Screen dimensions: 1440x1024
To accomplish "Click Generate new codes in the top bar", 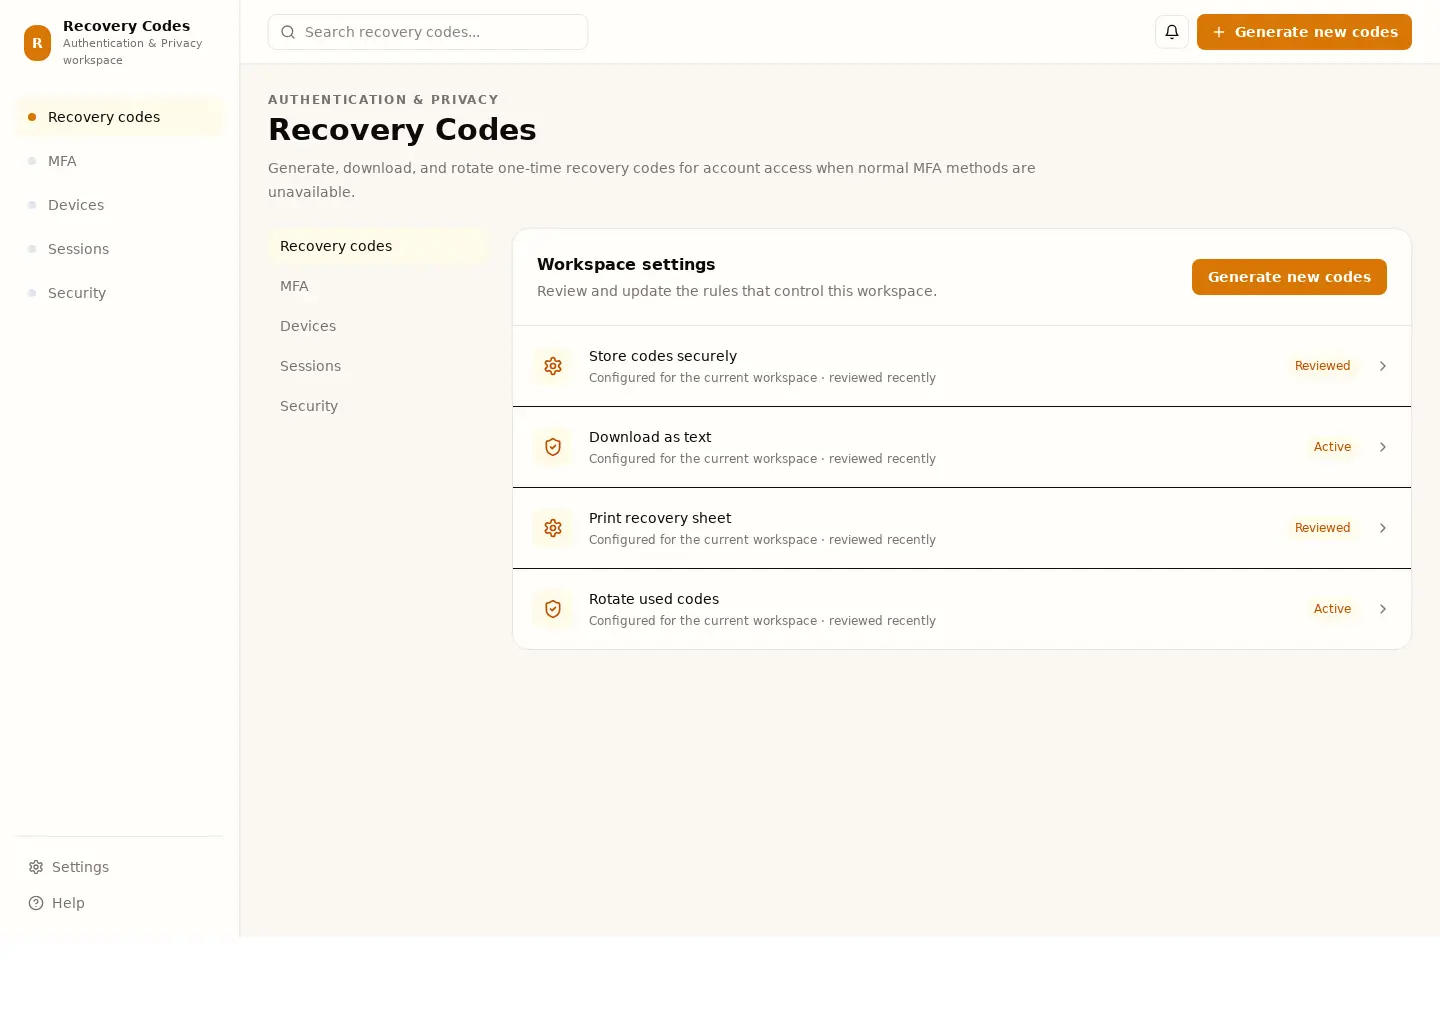I will coord(1304,32).
